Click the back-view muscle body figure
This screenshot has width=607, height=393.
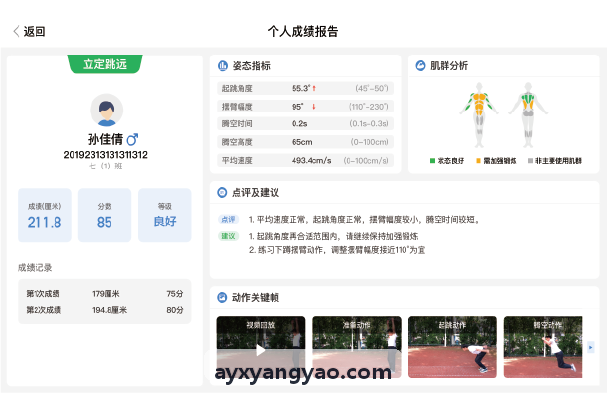(528, 115)
